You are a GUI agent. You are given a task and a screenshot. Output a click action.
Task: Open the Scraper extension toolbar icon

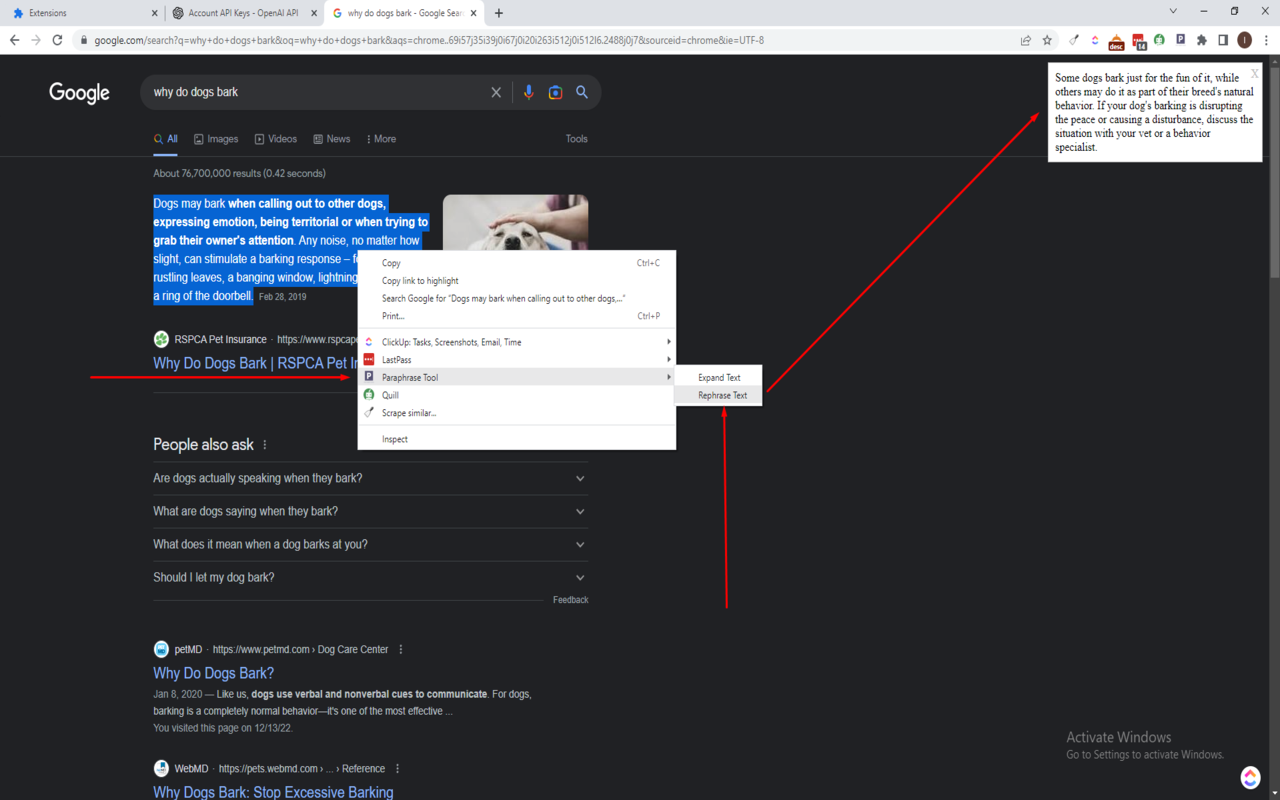(x=1074, y=40)
